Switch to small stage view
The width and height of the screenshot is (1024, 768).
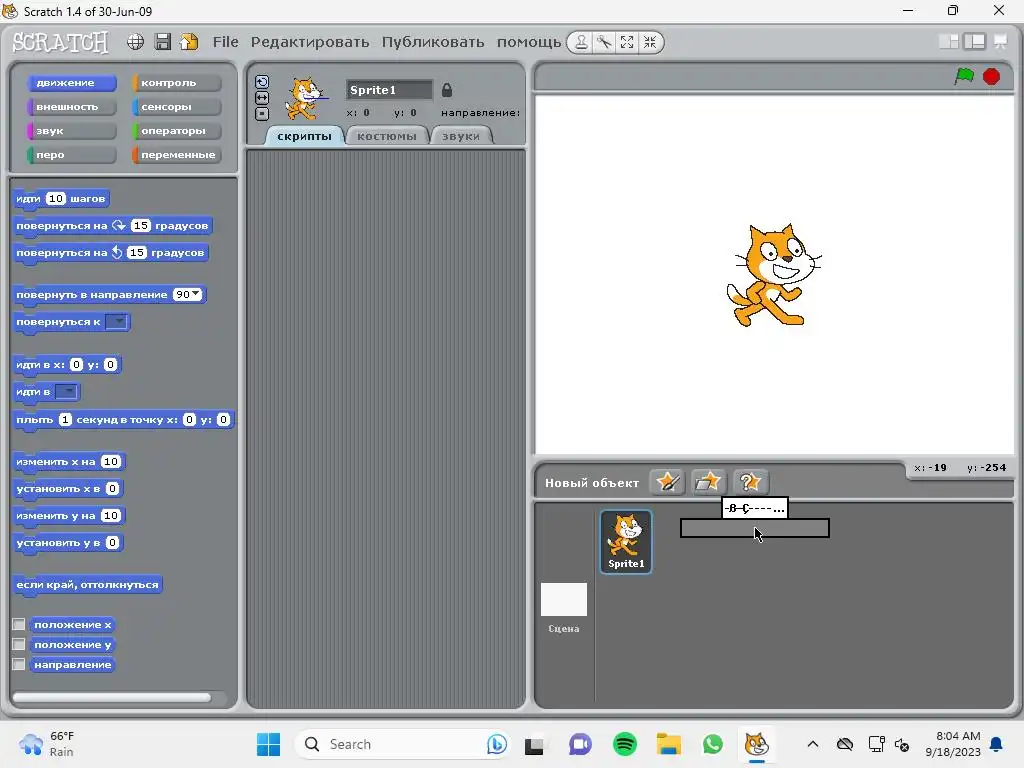pyautogui.click(x=948, y=42)
